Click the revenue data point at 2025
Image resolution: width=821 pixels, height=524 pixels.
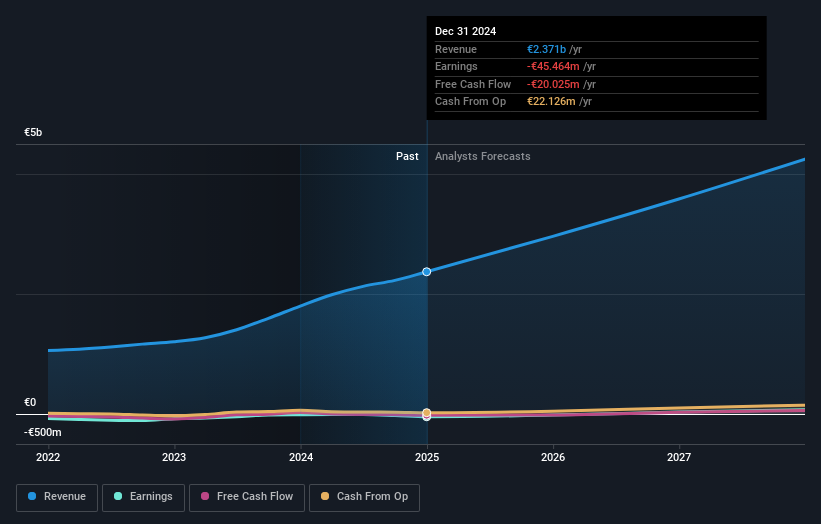pos(427,272)
